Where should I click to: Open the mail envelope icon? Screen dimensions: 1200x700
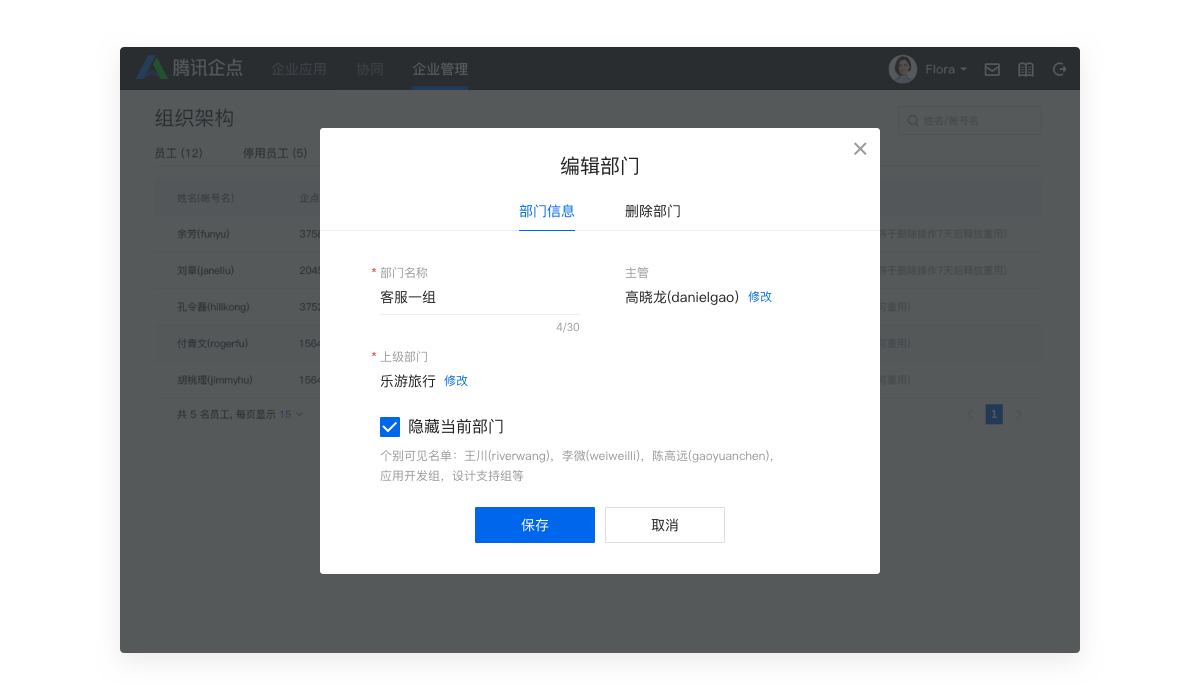point(992,69)
